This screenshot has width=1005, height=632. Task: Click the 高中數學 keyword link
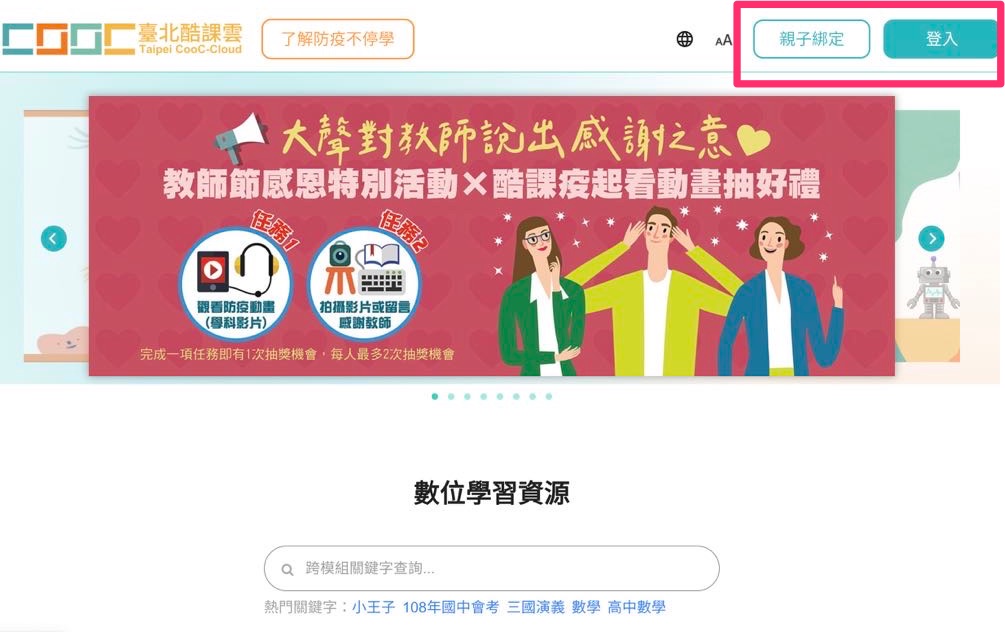click(x=636, y=607)
